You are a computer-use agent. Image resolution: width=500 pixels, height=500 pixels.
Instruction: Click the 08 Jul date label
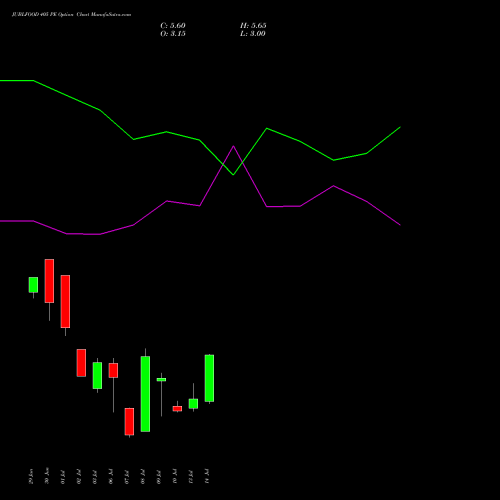coord(143,477)
